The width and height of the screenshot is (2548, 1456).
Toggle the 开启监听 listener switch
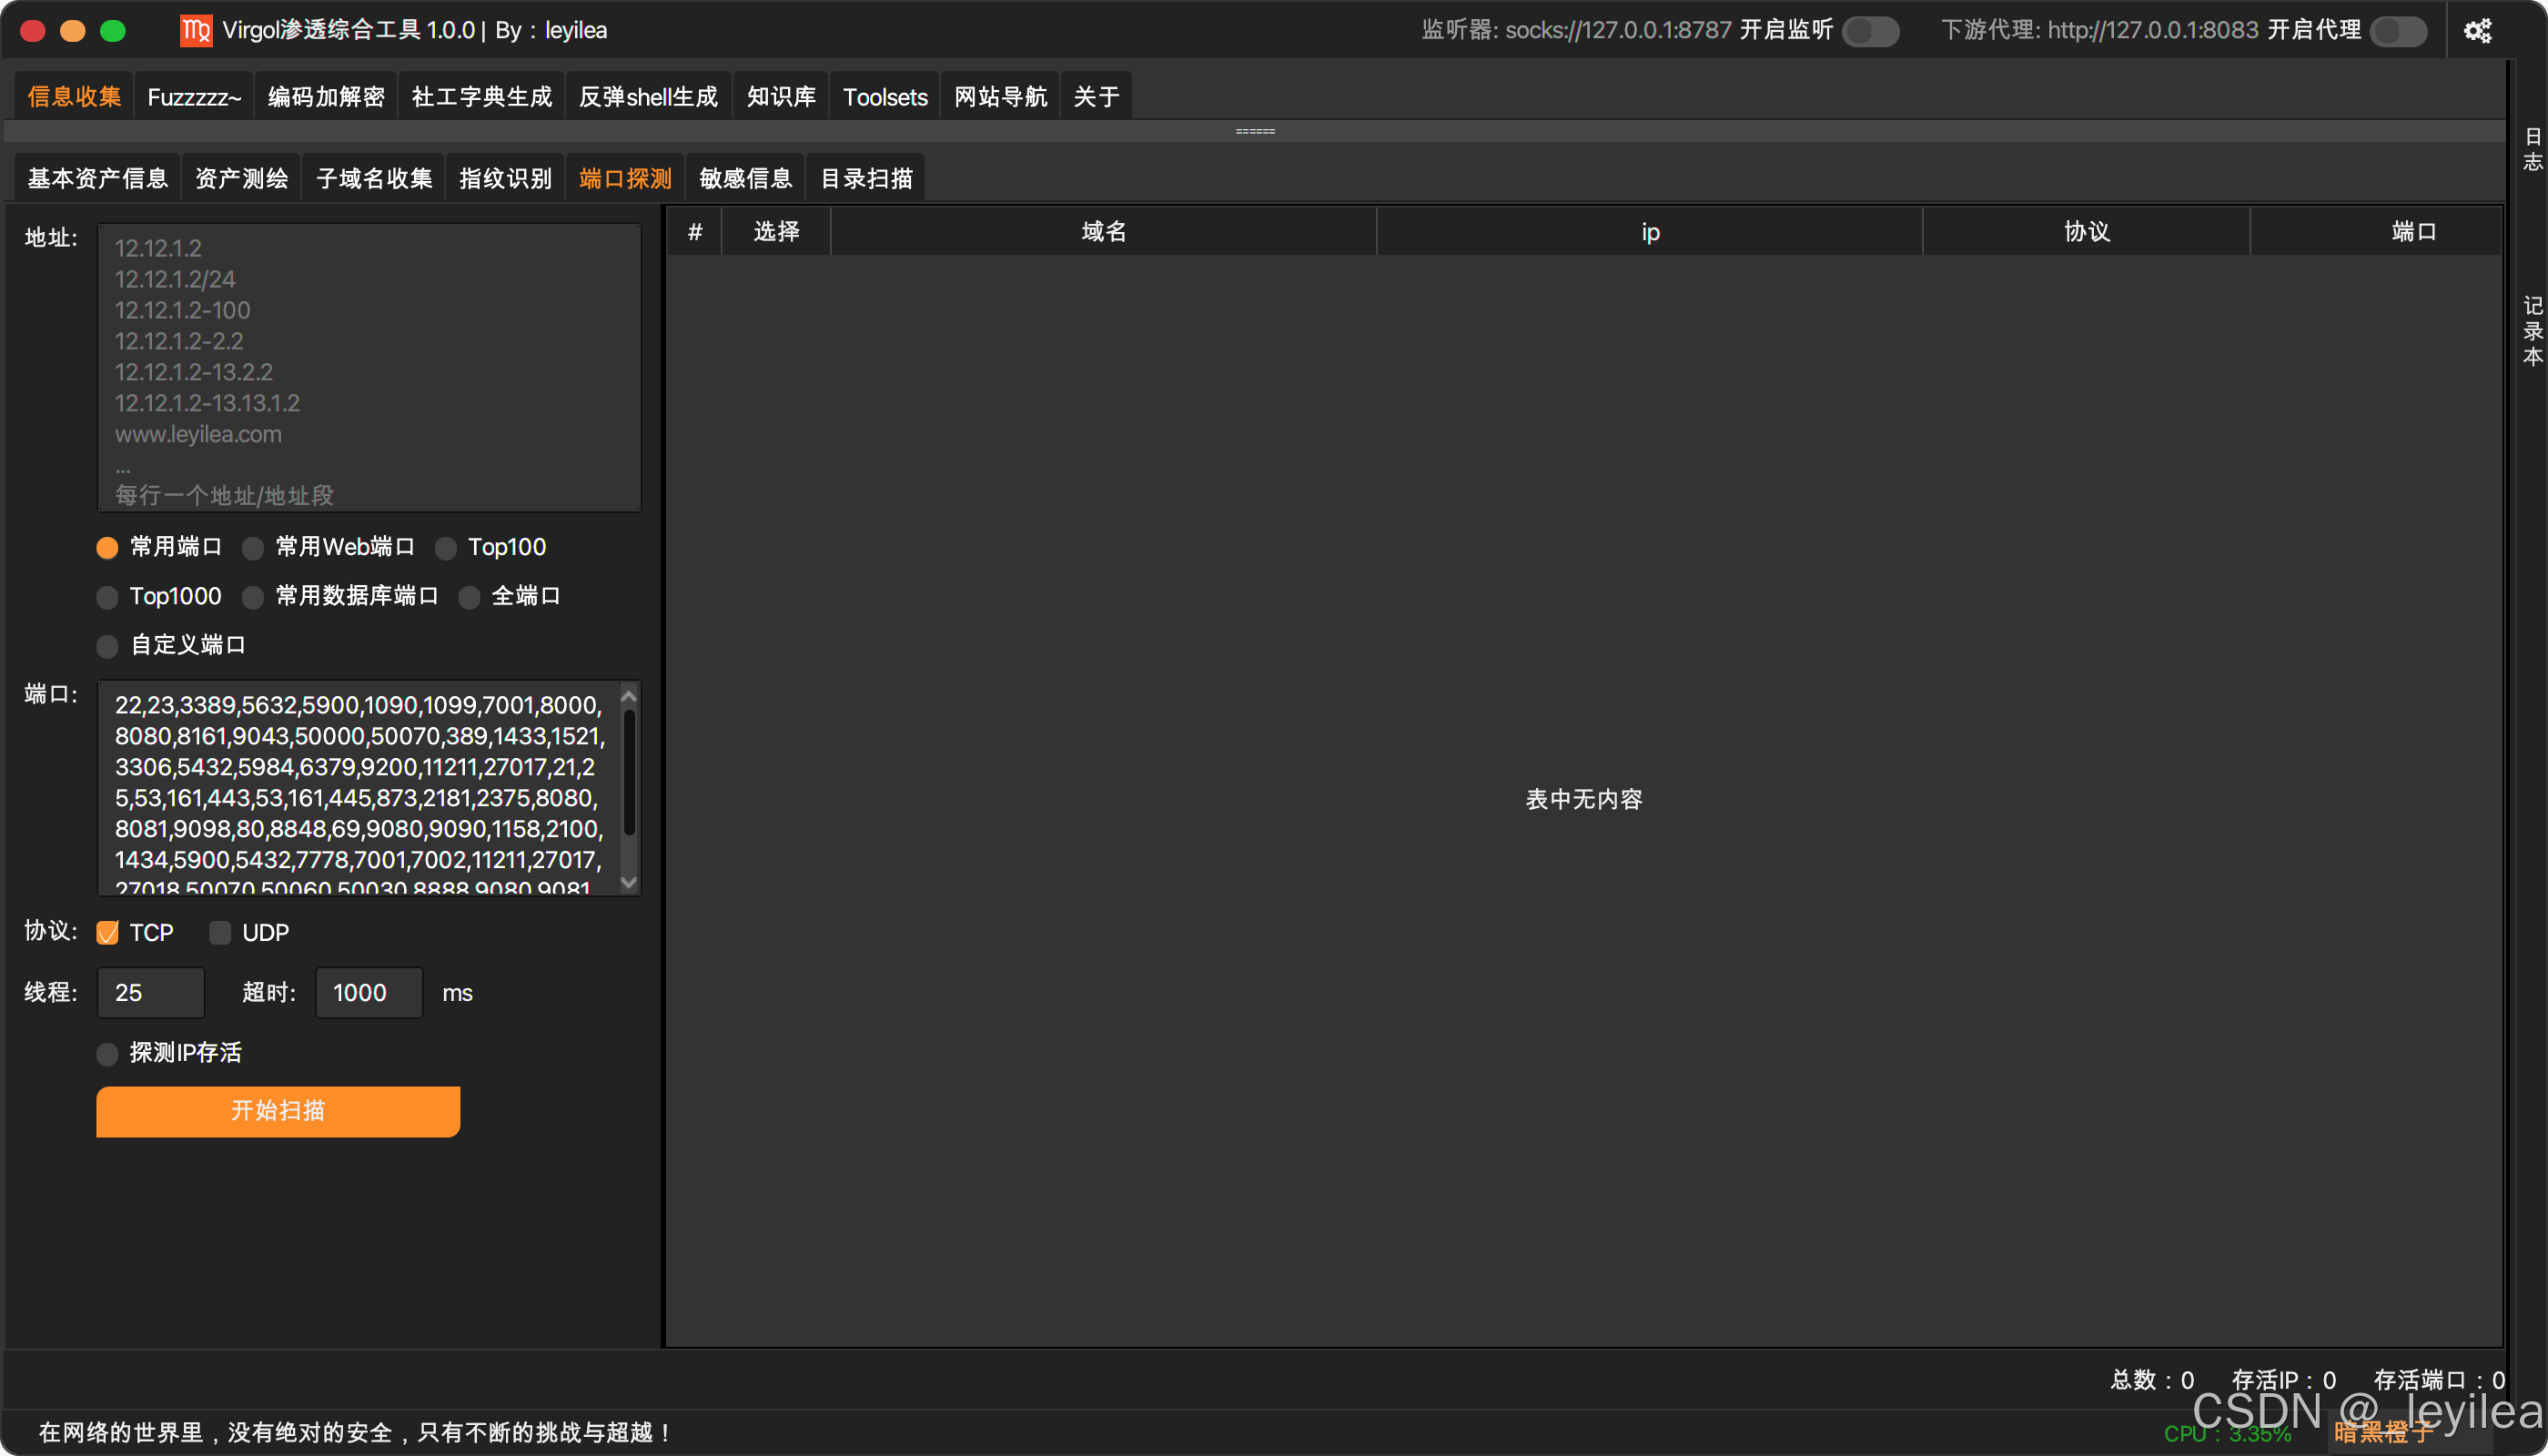coord(1870,31)
